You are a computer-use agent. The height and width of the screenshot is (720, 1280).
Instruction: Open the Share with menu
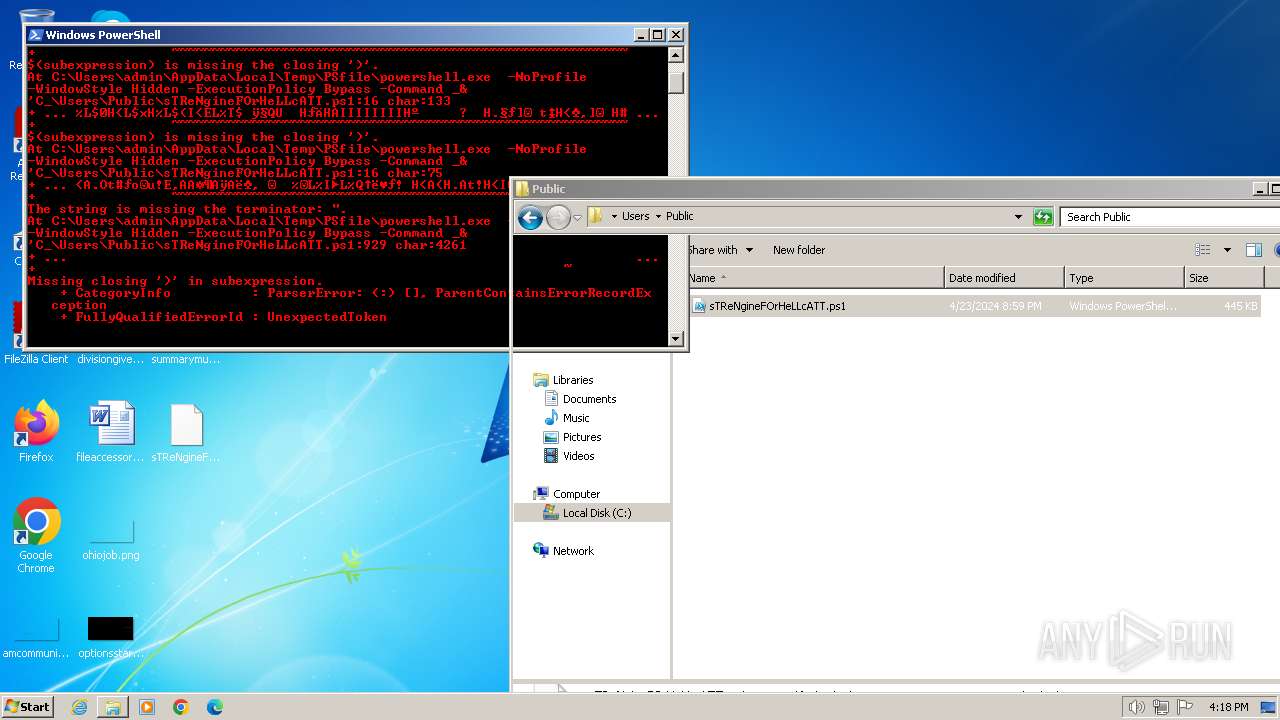click(720, 250)
